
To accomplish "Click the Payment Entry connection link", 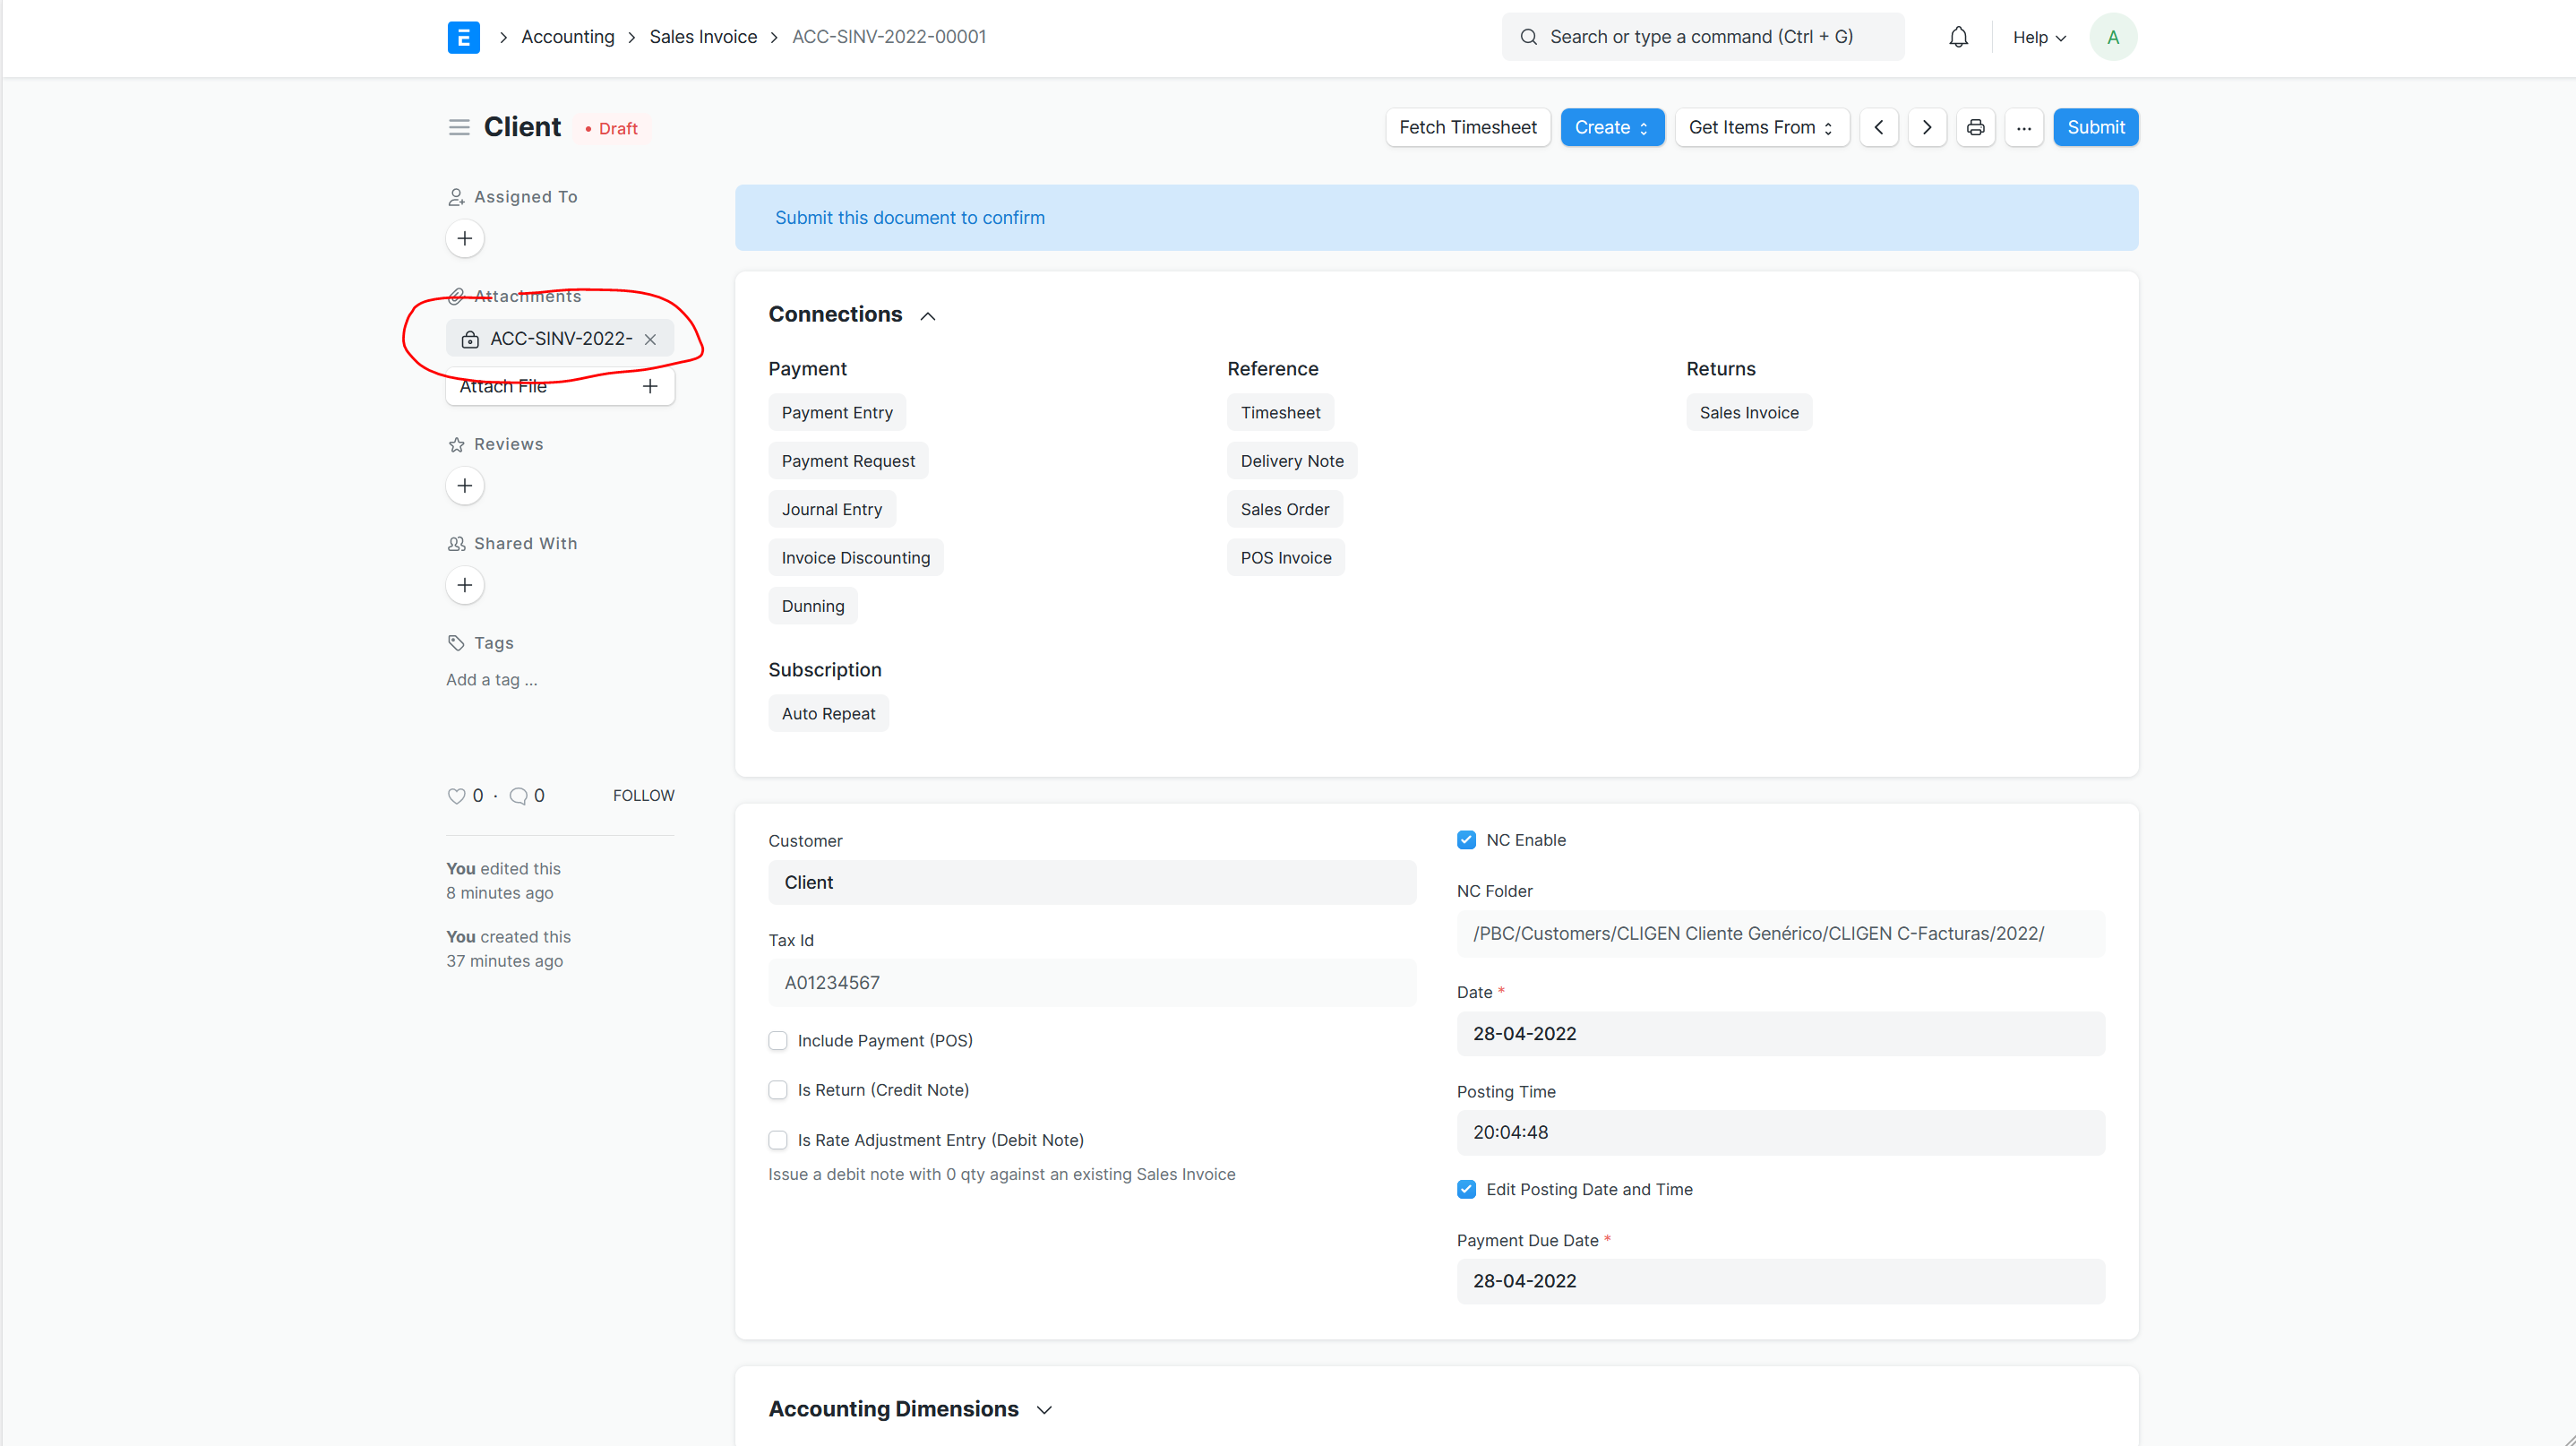I will point(837,412).
